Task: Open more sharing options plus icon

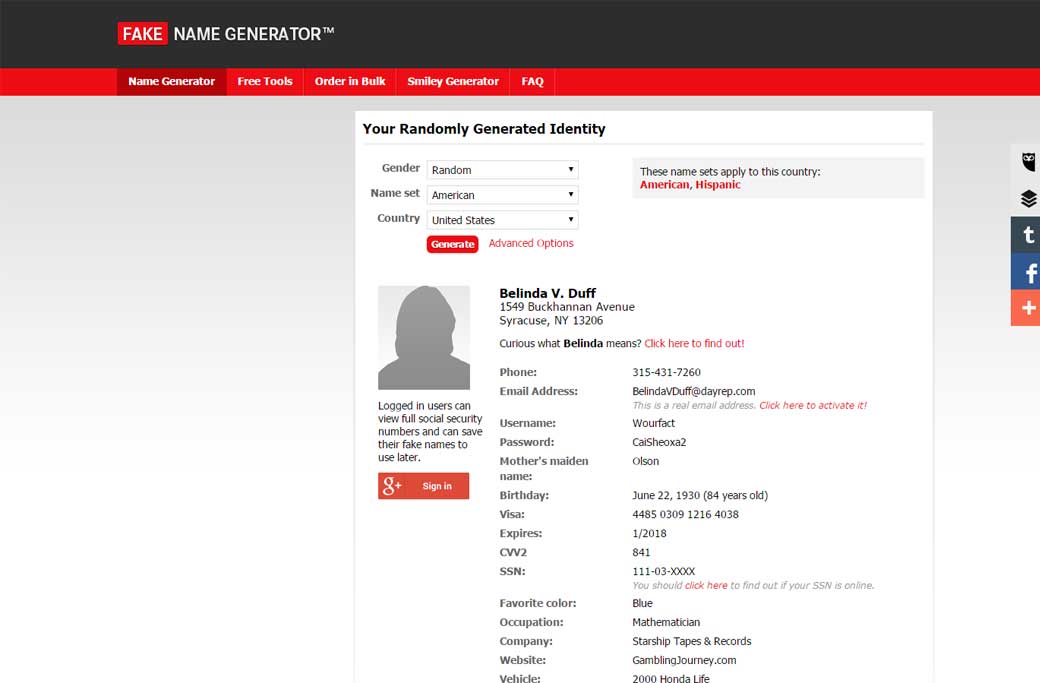Action: 1027,308
